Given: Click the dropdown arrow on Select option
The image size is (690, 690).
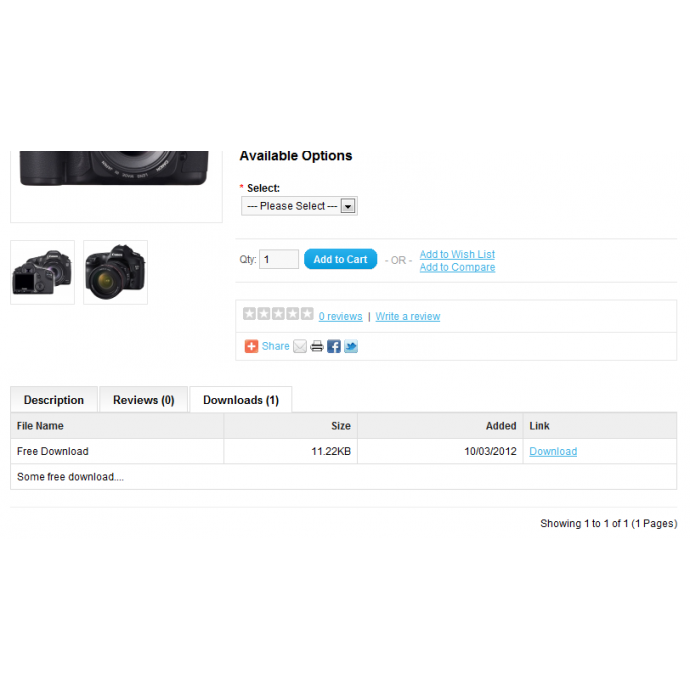Looking at the screenshot, I should (348, 206).
